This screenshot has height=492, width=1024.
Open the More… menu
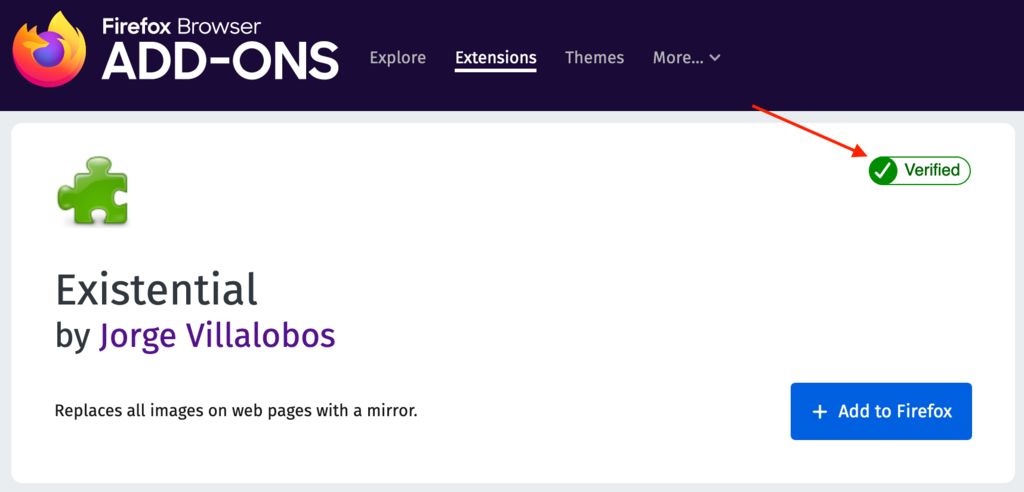click(x=678, y=58)
